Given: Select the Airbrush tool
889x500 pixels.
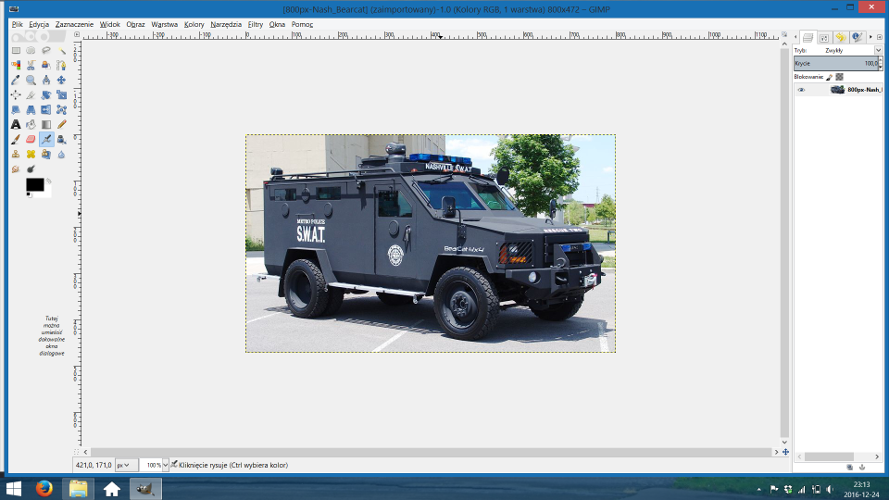Looking at the screenshot, I should pyautogui.click(x=46, y=139).
